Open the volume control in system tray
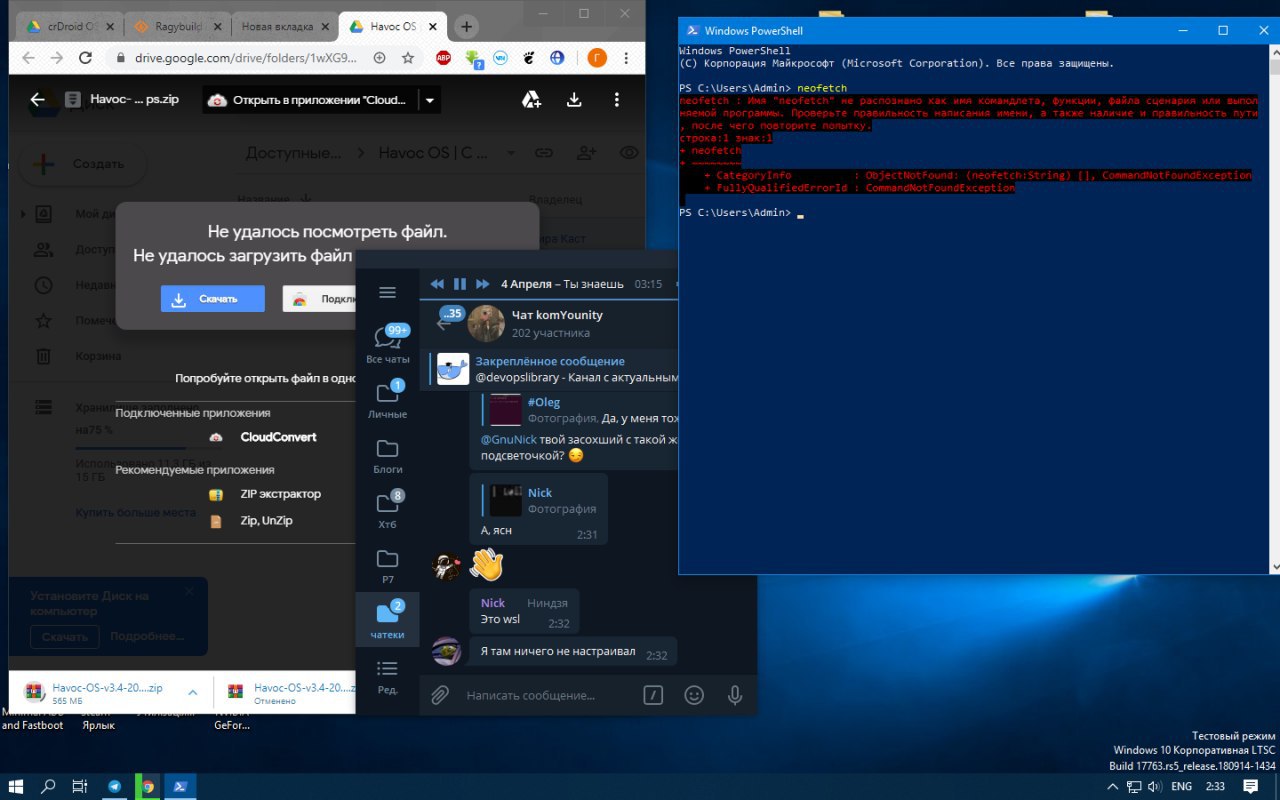Image resolution: width=1280 pixels, height=800 pixels. click(1157, 786)
